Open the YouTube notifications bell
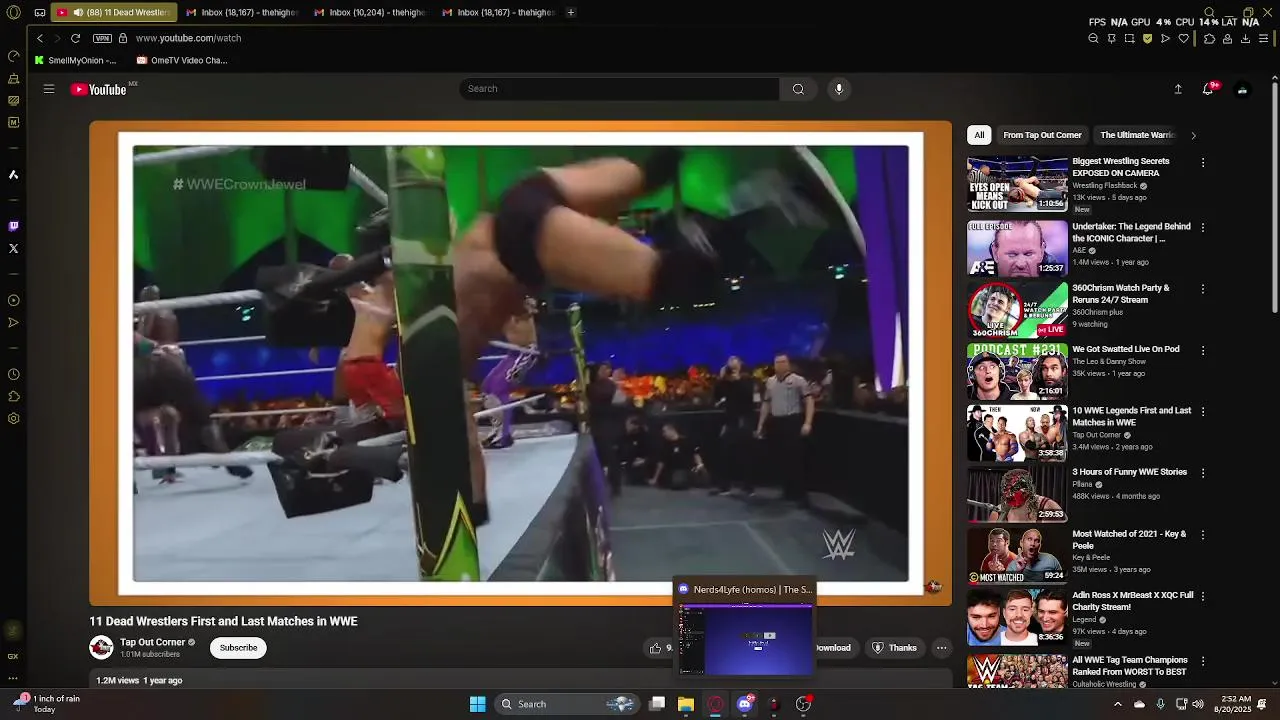Screen dimensions: 1280x720 coord(1208,89)
